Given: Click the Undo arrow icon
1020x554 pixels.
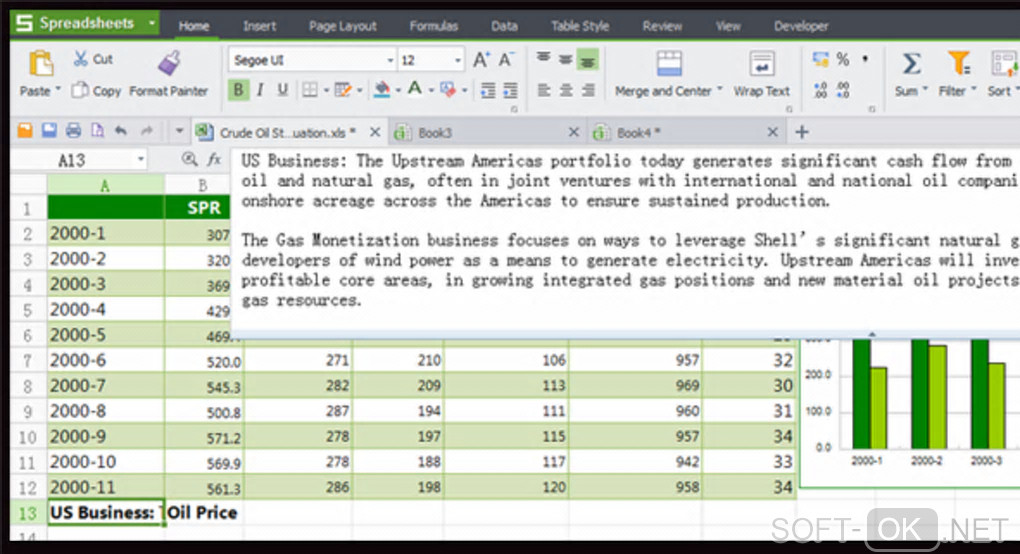Looking at the screenshot, I should click(x=121, y=131).
